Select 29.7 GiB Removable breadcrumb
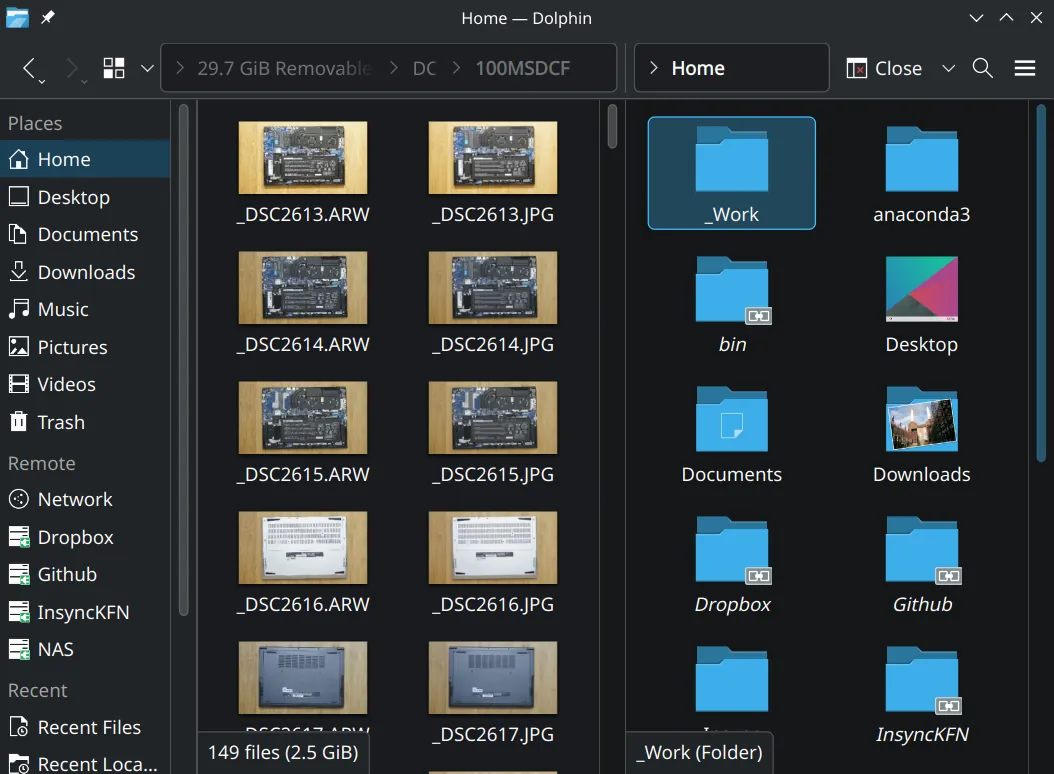1054x774 pixels. (x=284, y=68)
